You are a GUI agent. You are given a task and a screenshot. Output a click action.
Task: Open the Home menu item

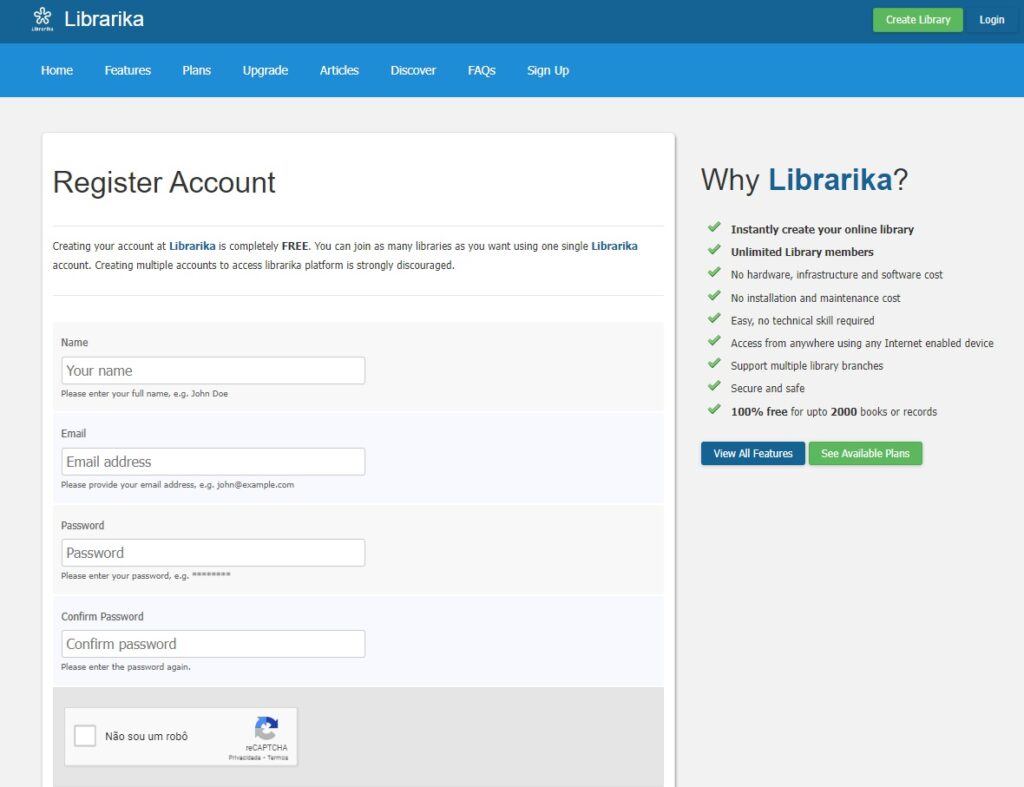(57, 71)
